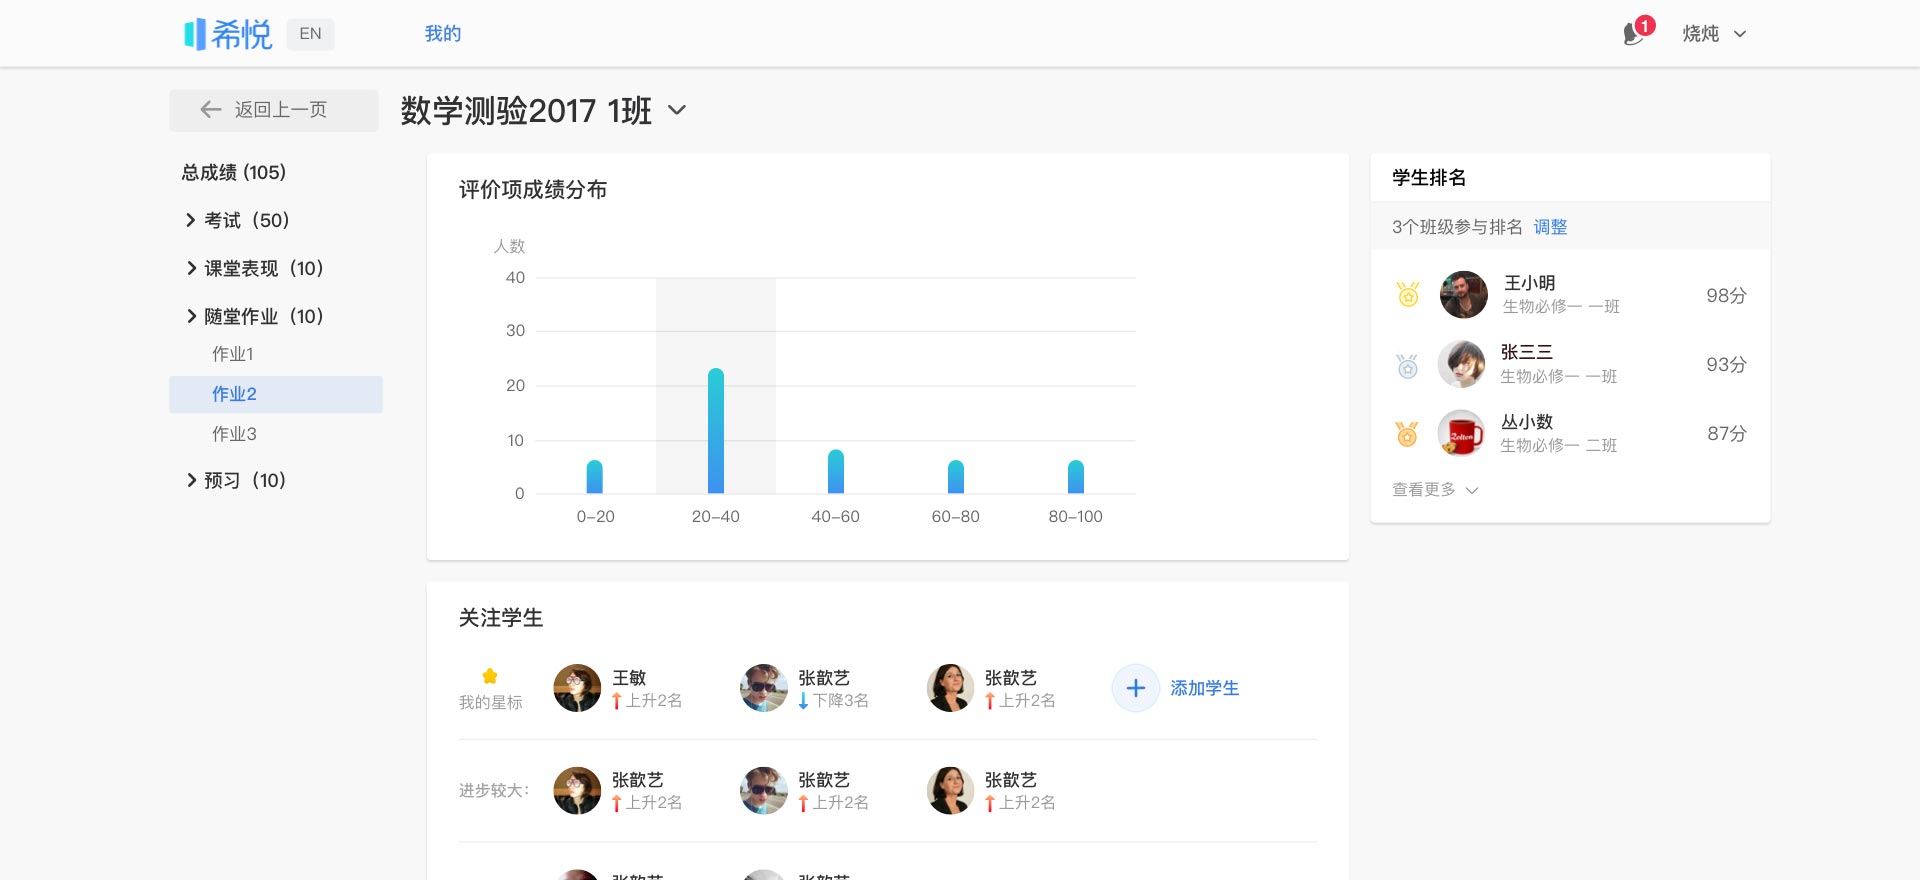
Task: Click the 20–40 score range bar
Action: click(x=716, y=431)
